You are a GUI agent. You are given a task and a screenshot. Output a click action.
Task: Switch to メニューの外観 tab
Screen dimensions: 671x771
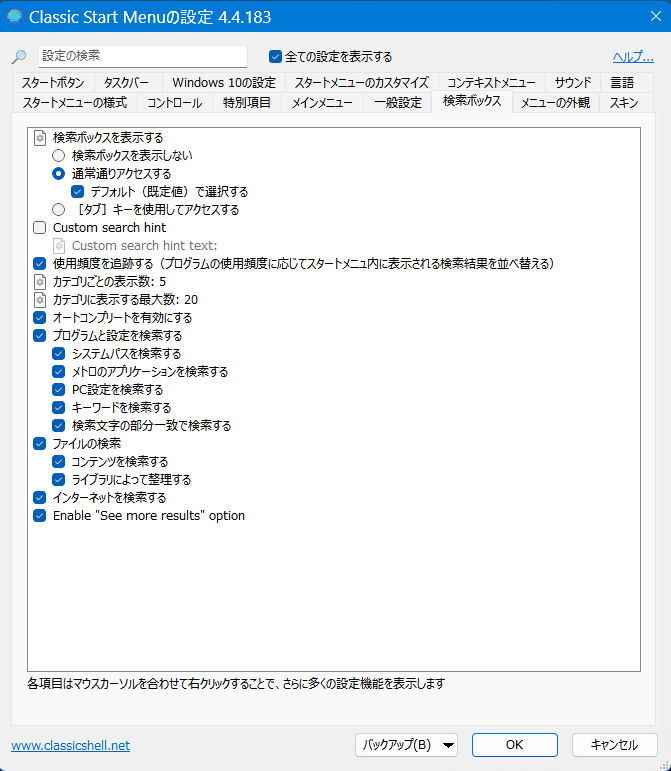555,103
